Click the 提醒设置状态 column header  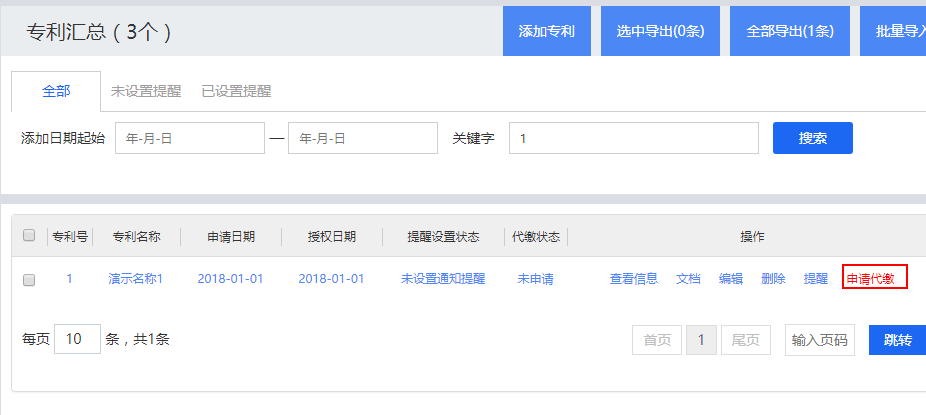click(x=444, y=237)
